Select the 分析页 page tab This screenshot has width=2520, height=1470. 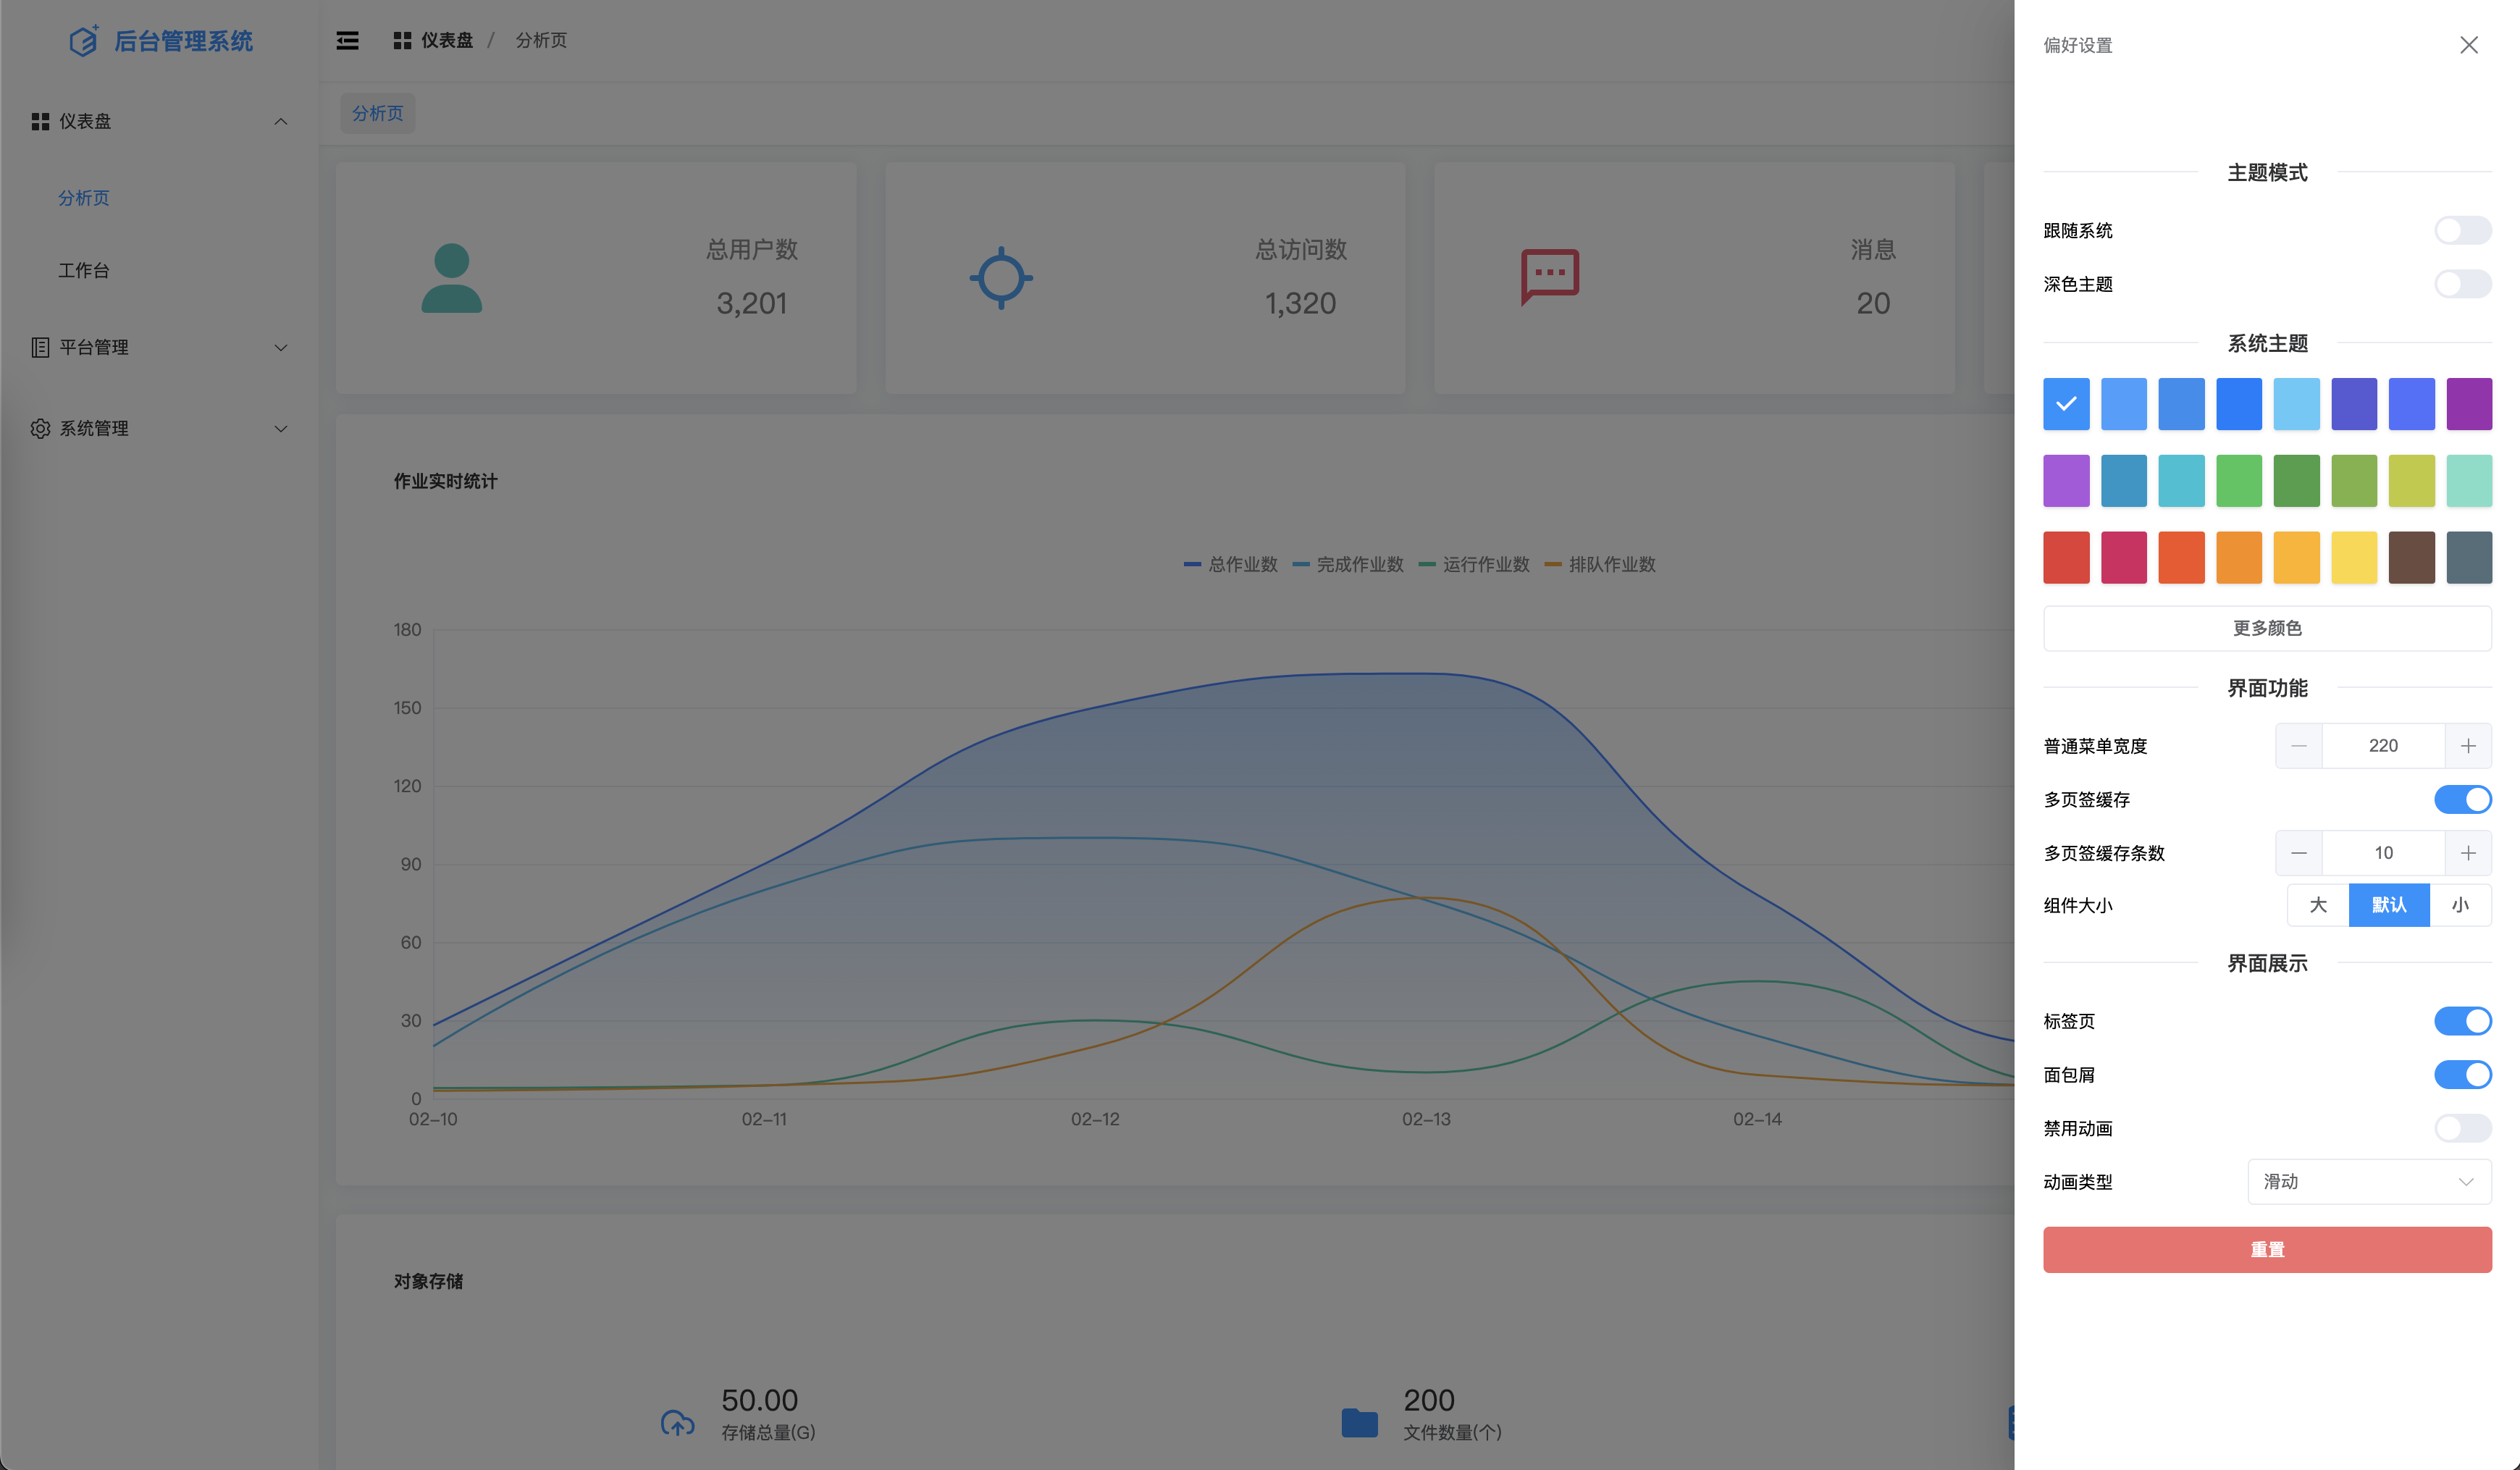click(377, 113)
